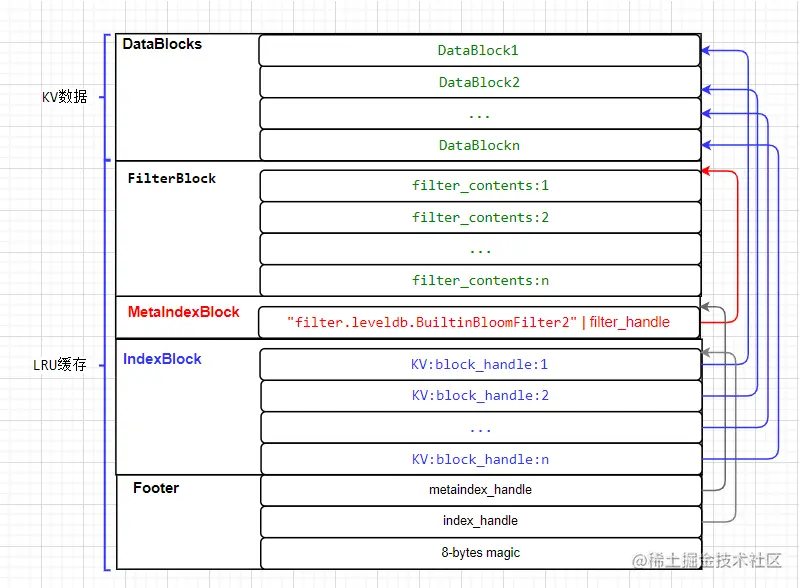Select the FilterBlock section label
This screenshot has width=800, height=588.
[172, 179]
